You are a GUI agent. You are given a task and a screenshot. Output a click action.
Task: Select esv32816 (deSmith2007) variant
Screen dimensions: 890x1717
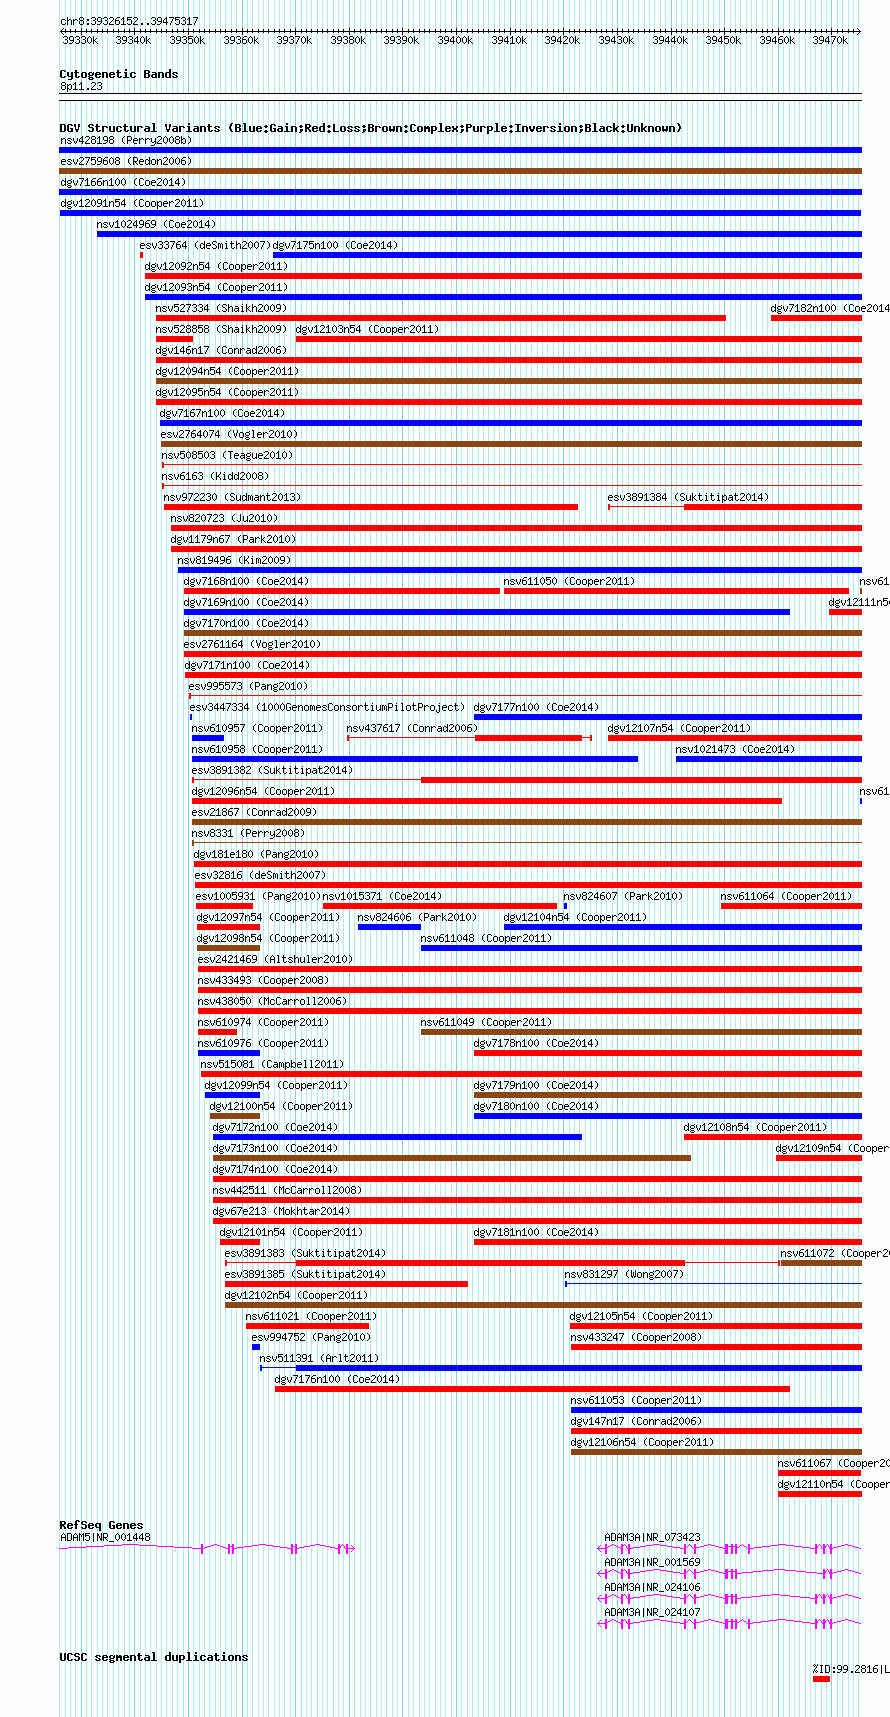pyautogui.click(x=260, y=875)
